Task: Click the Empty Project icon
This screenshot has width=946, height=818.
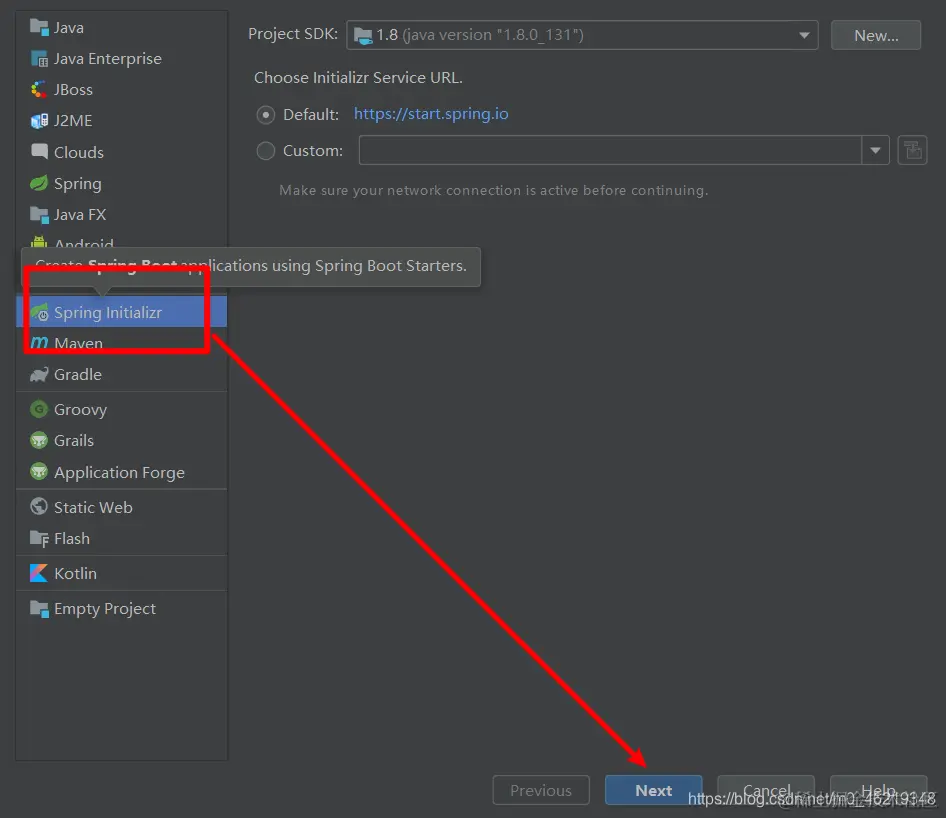Action: 39,609
